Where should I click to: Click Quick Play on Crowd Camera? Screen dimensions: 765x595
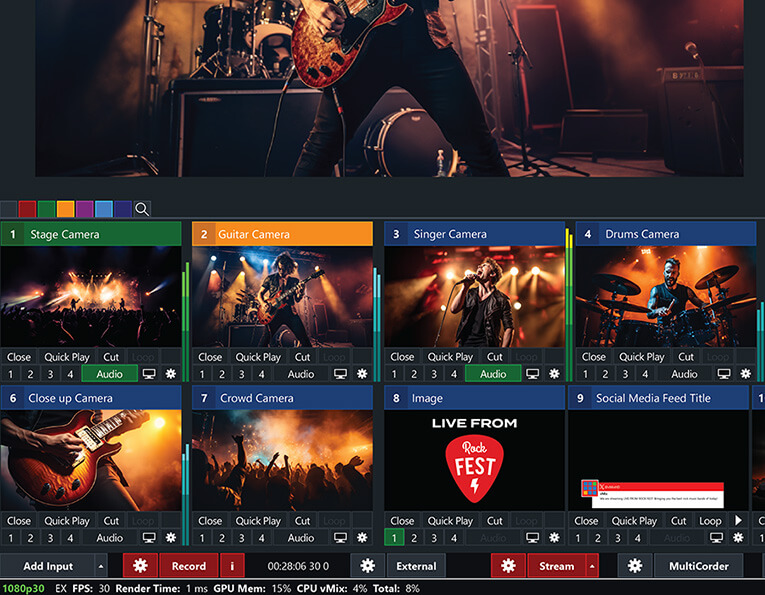click(258, 520)
